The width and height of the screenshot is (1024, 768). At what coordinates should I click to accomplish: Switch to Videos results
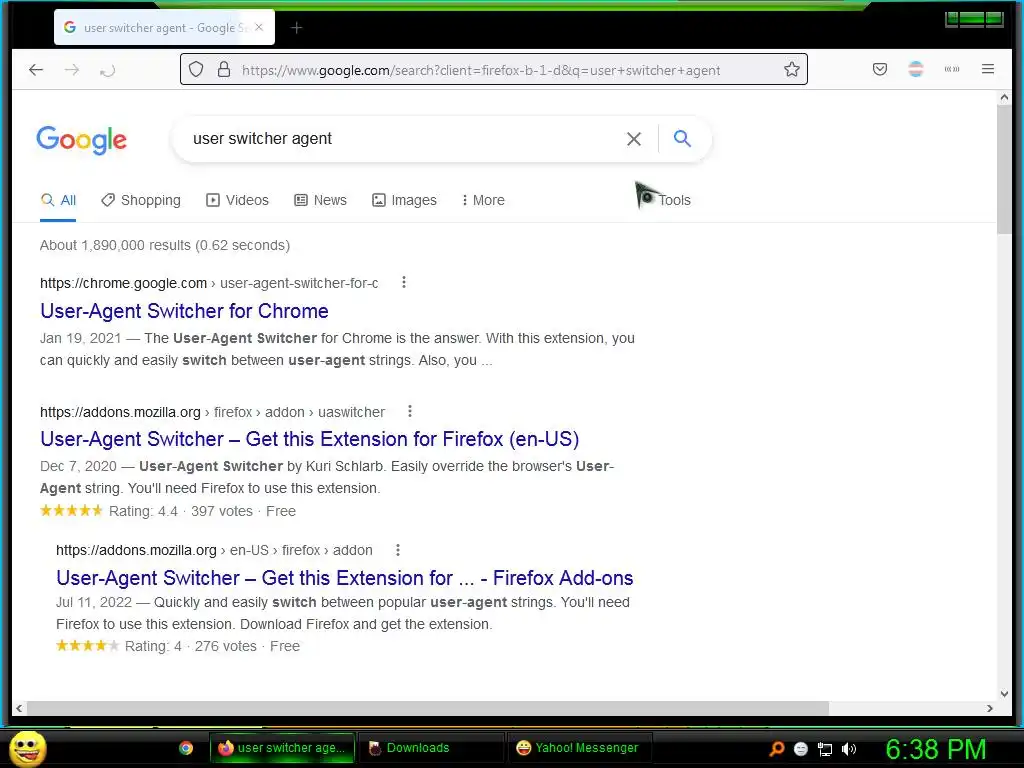[237, 200]
